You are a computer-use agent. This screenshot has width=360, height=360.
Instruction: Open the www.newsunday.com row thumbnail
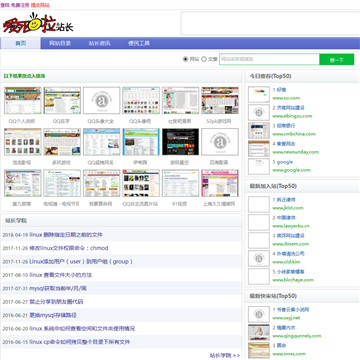(259, 148)
